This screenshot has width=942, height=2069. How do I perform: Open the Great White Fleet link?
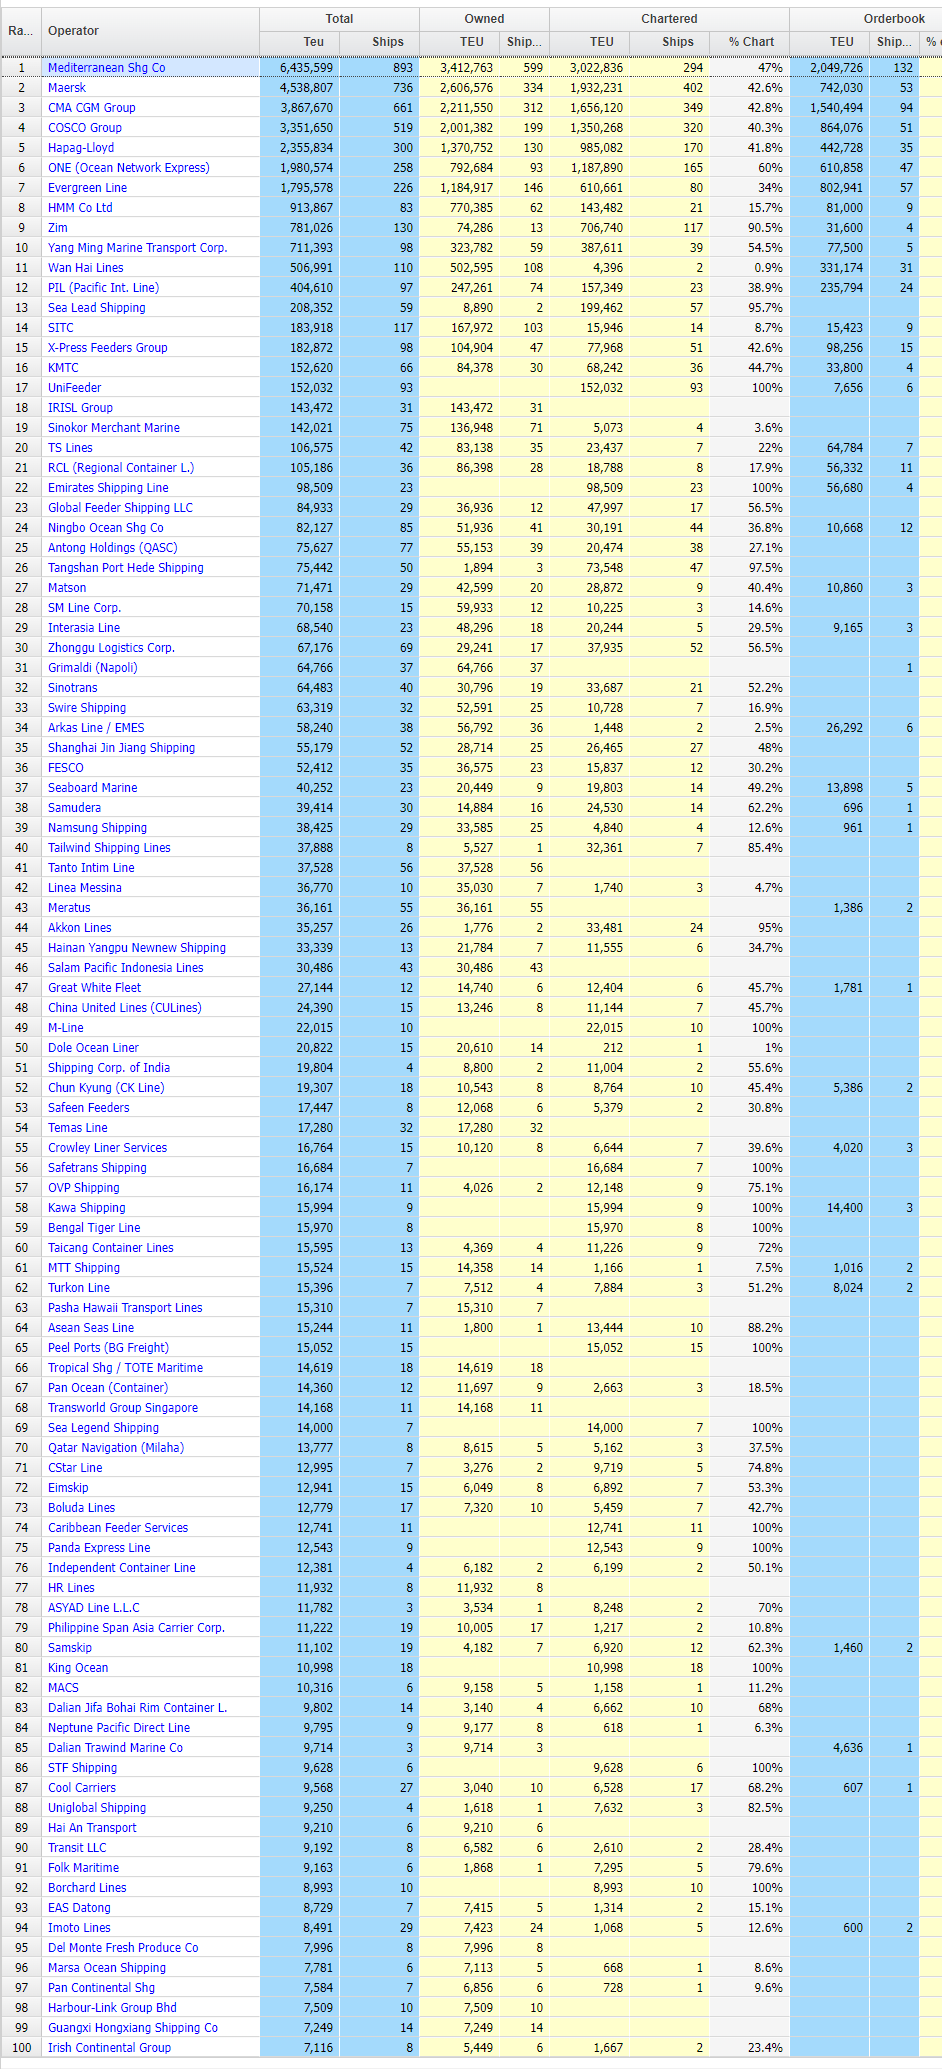click(x=95, y=988)
